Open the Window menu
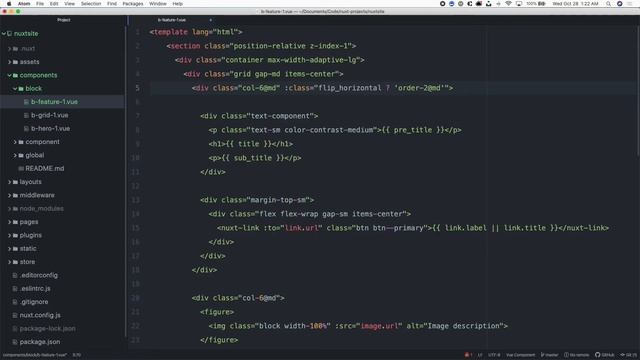The width and height of the screenshot is (640, 360). coord(158,4)
